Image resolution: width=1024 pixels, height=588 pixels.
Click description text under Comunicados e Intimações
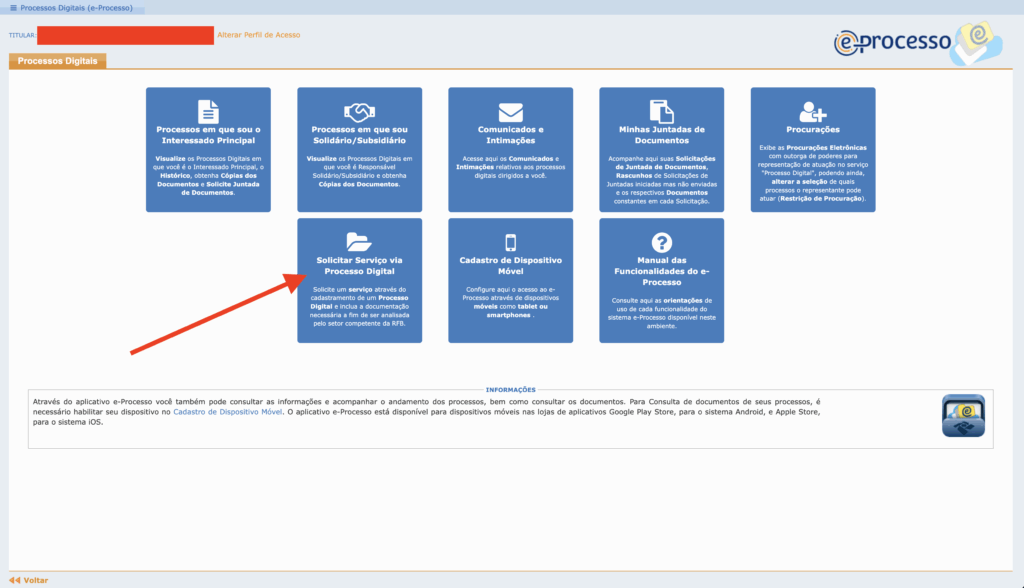click(x=511, y=167)
